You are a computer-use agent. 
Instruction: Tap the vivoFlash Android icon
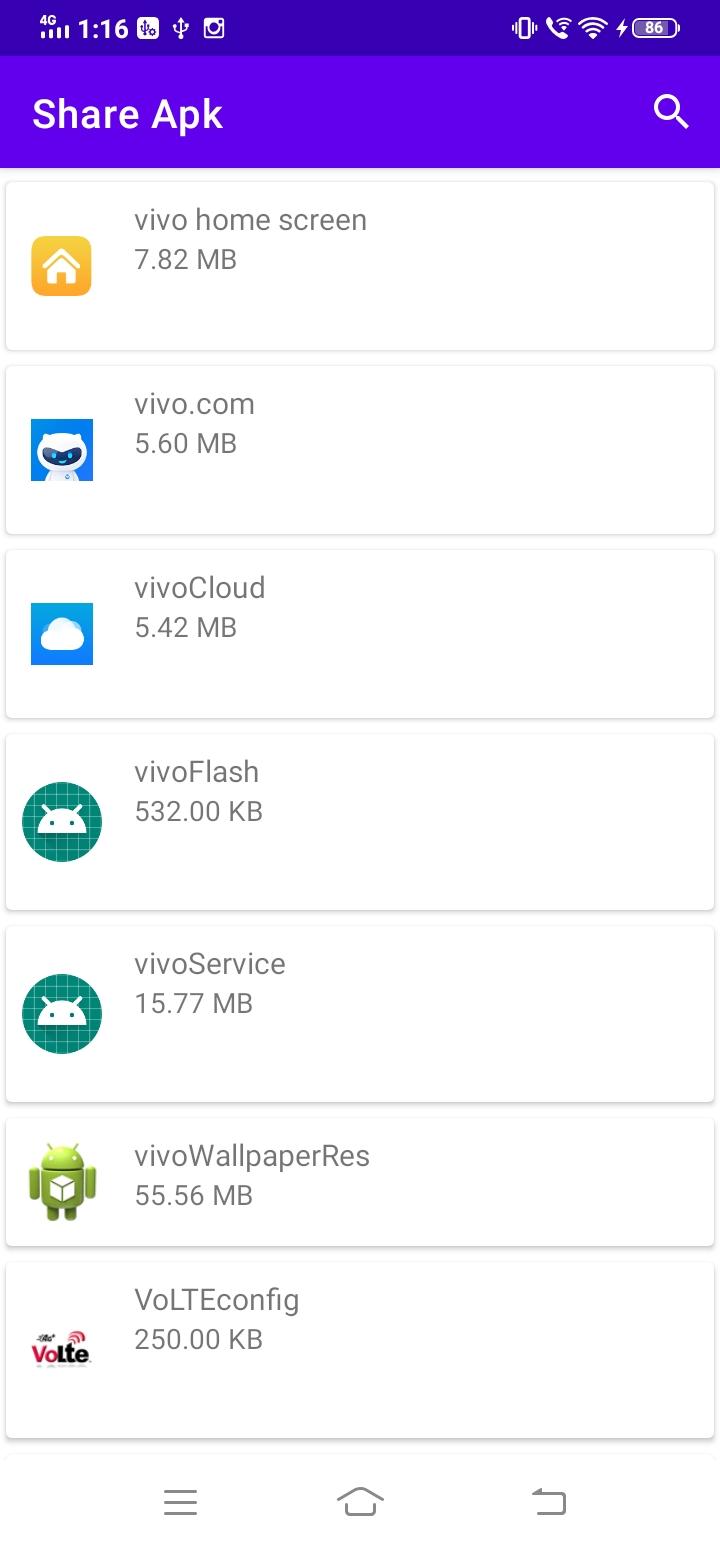click(x=62, y=822)
